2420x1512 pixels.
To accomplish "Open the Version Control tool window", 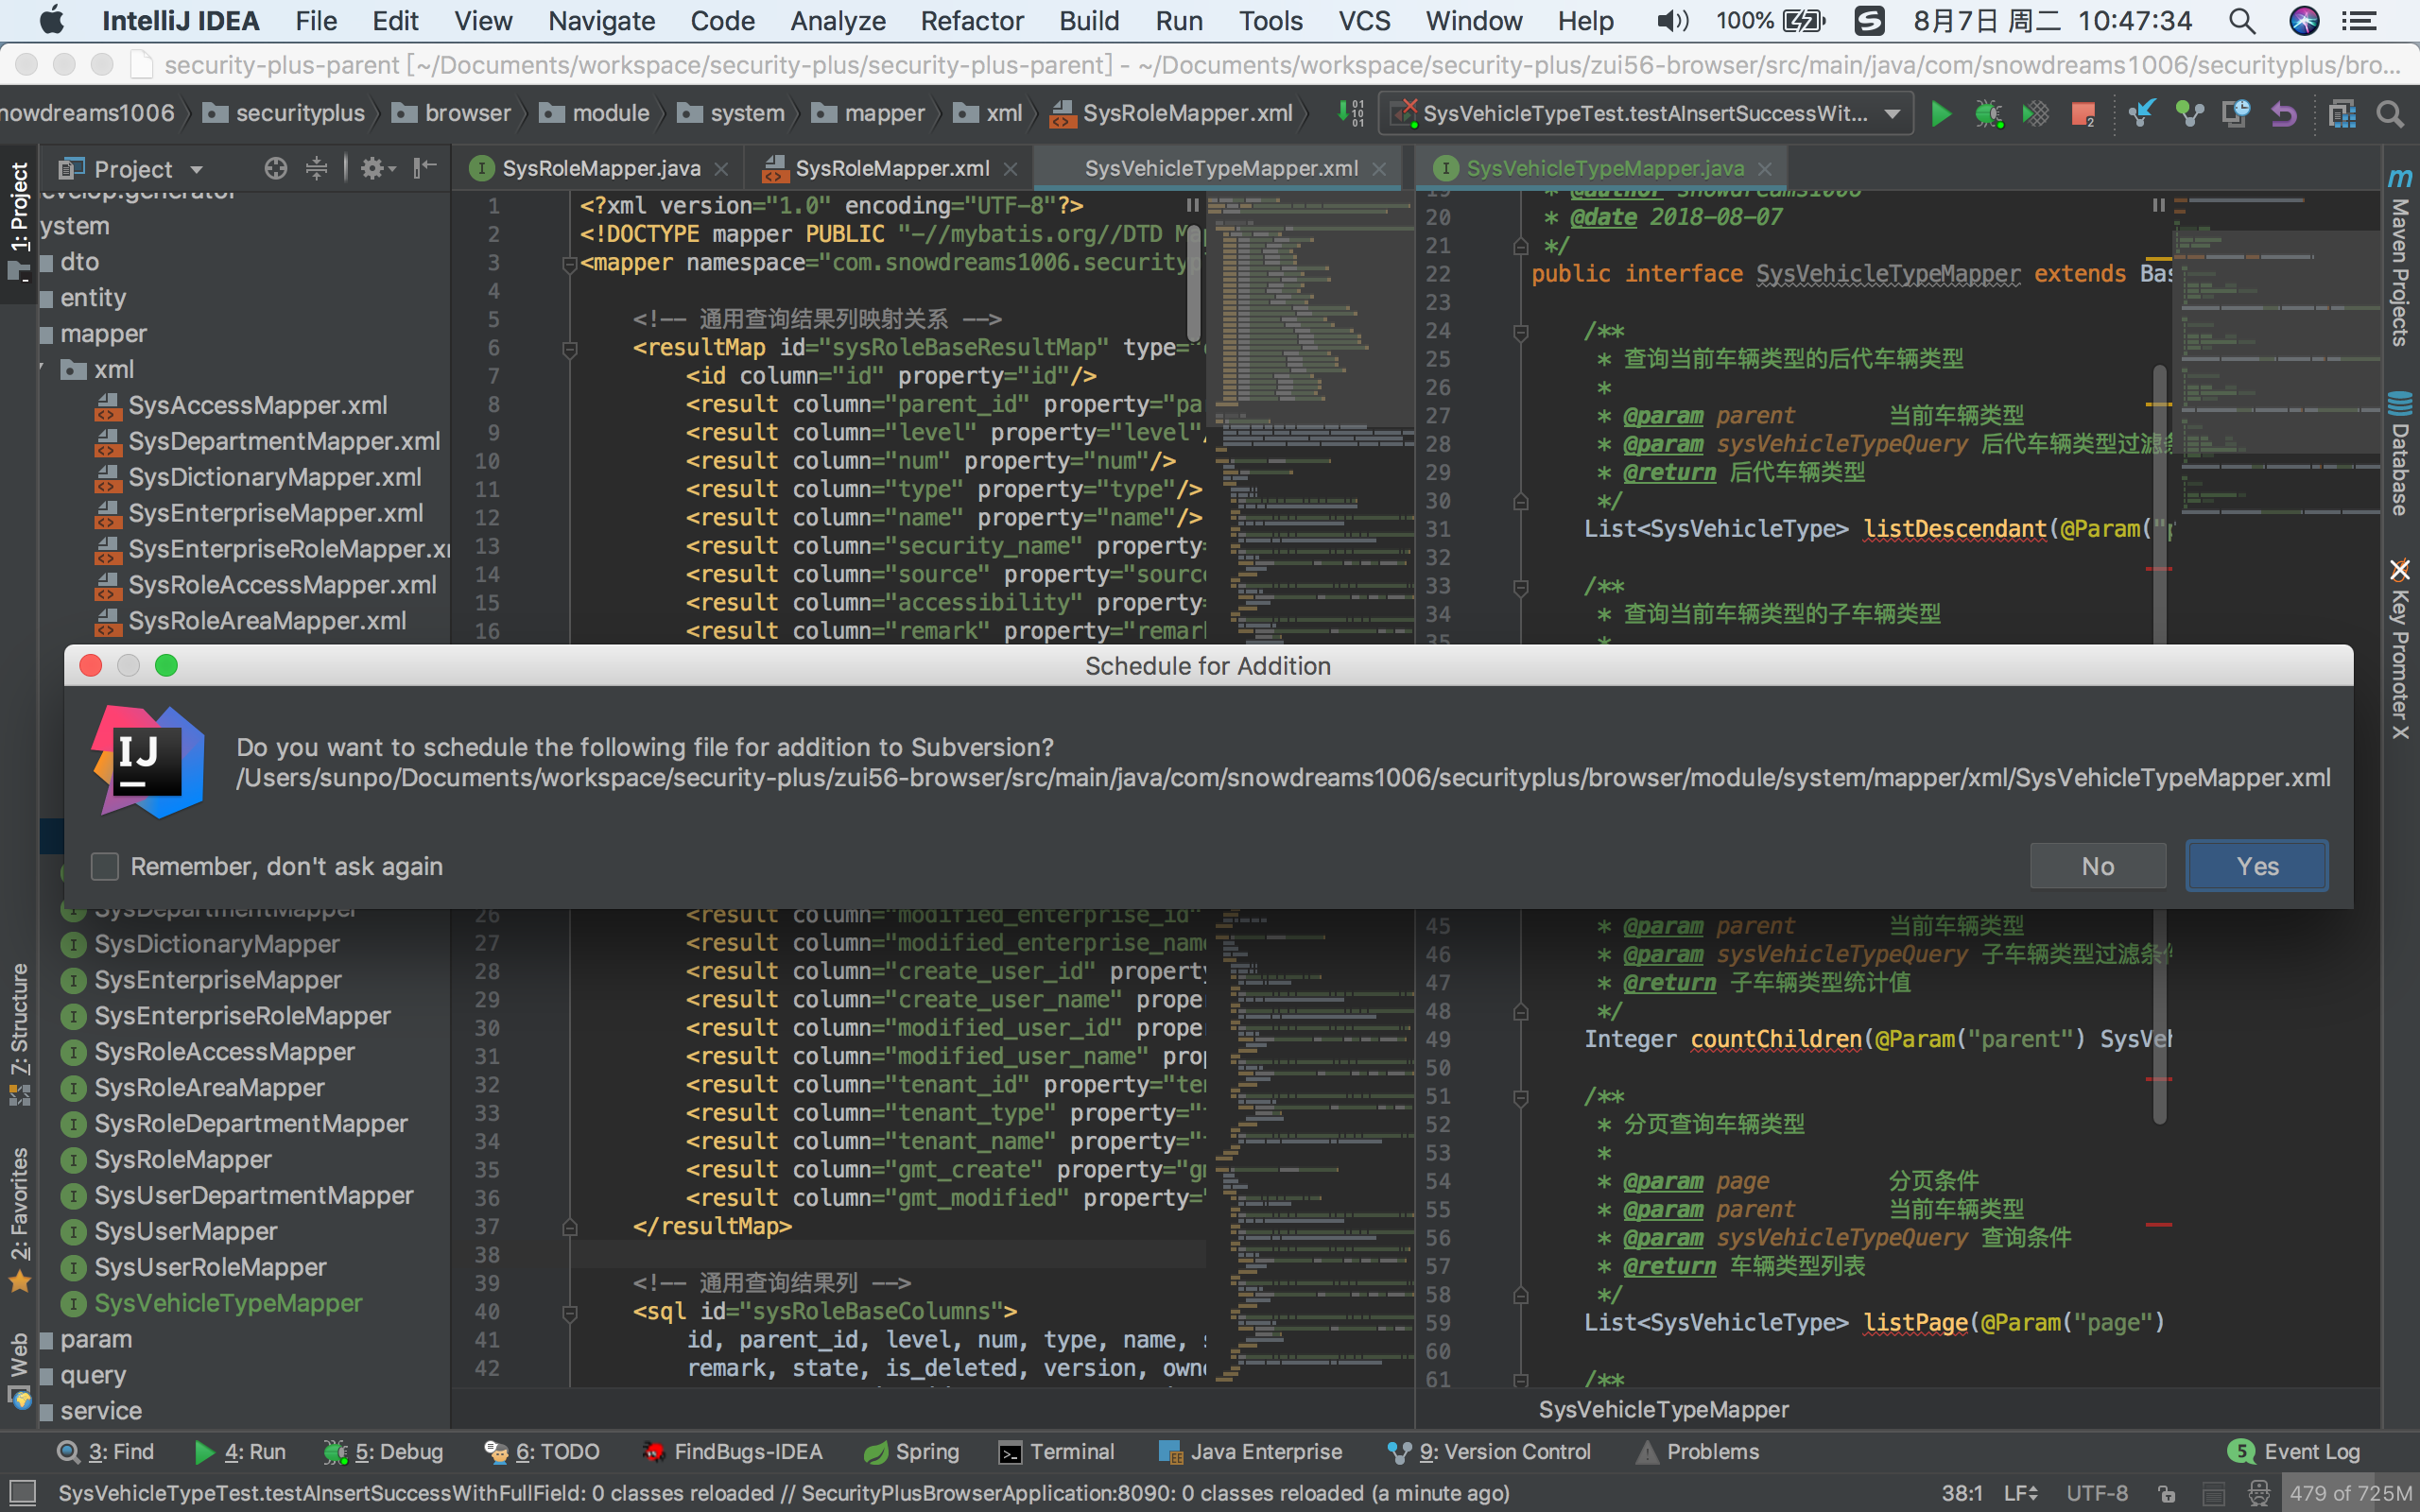I will click(x=1489, y=1451).
